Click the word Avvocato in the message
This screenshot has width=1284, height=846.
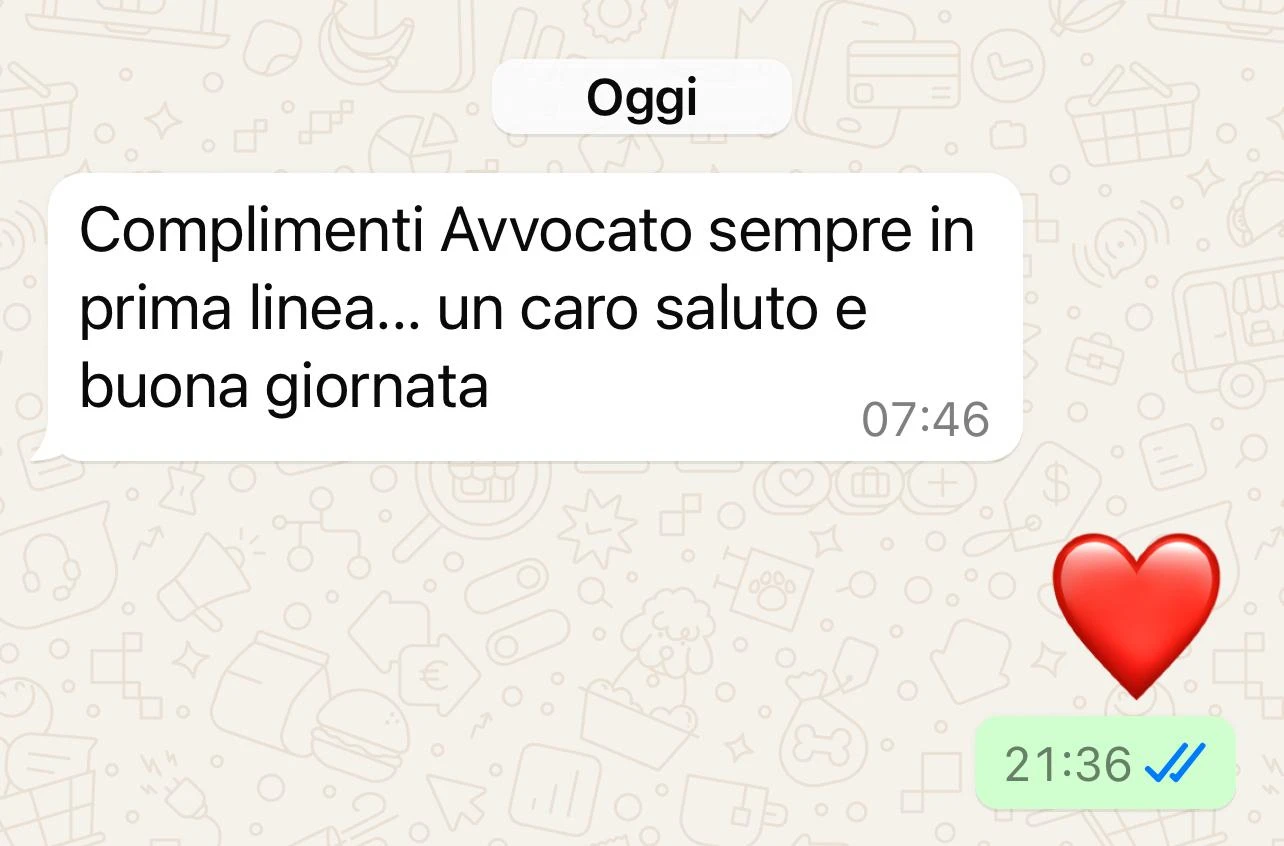click(566, 233)
